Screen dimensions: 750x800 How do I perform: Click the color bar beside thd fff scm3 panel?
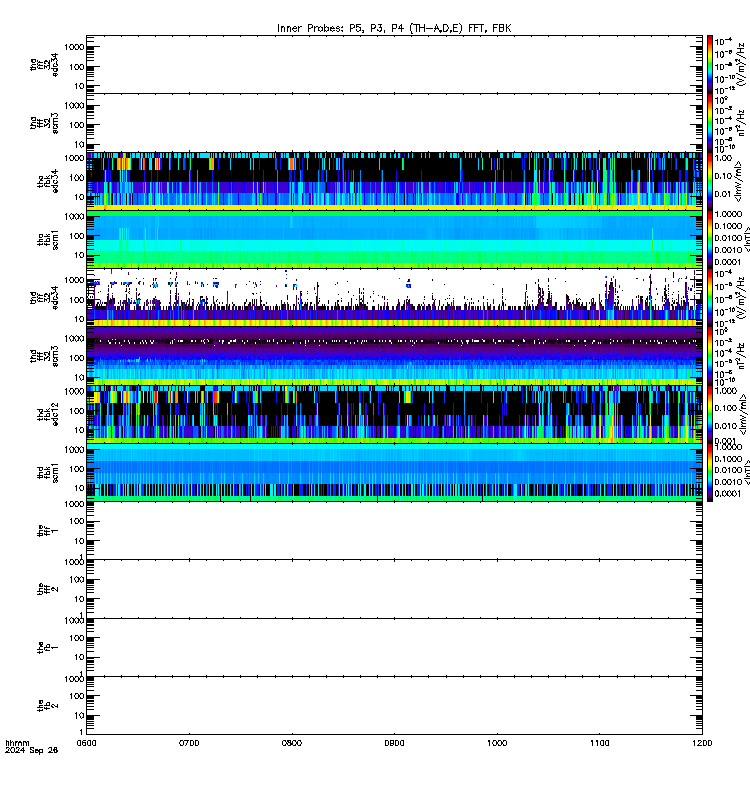tap(710, 356)
